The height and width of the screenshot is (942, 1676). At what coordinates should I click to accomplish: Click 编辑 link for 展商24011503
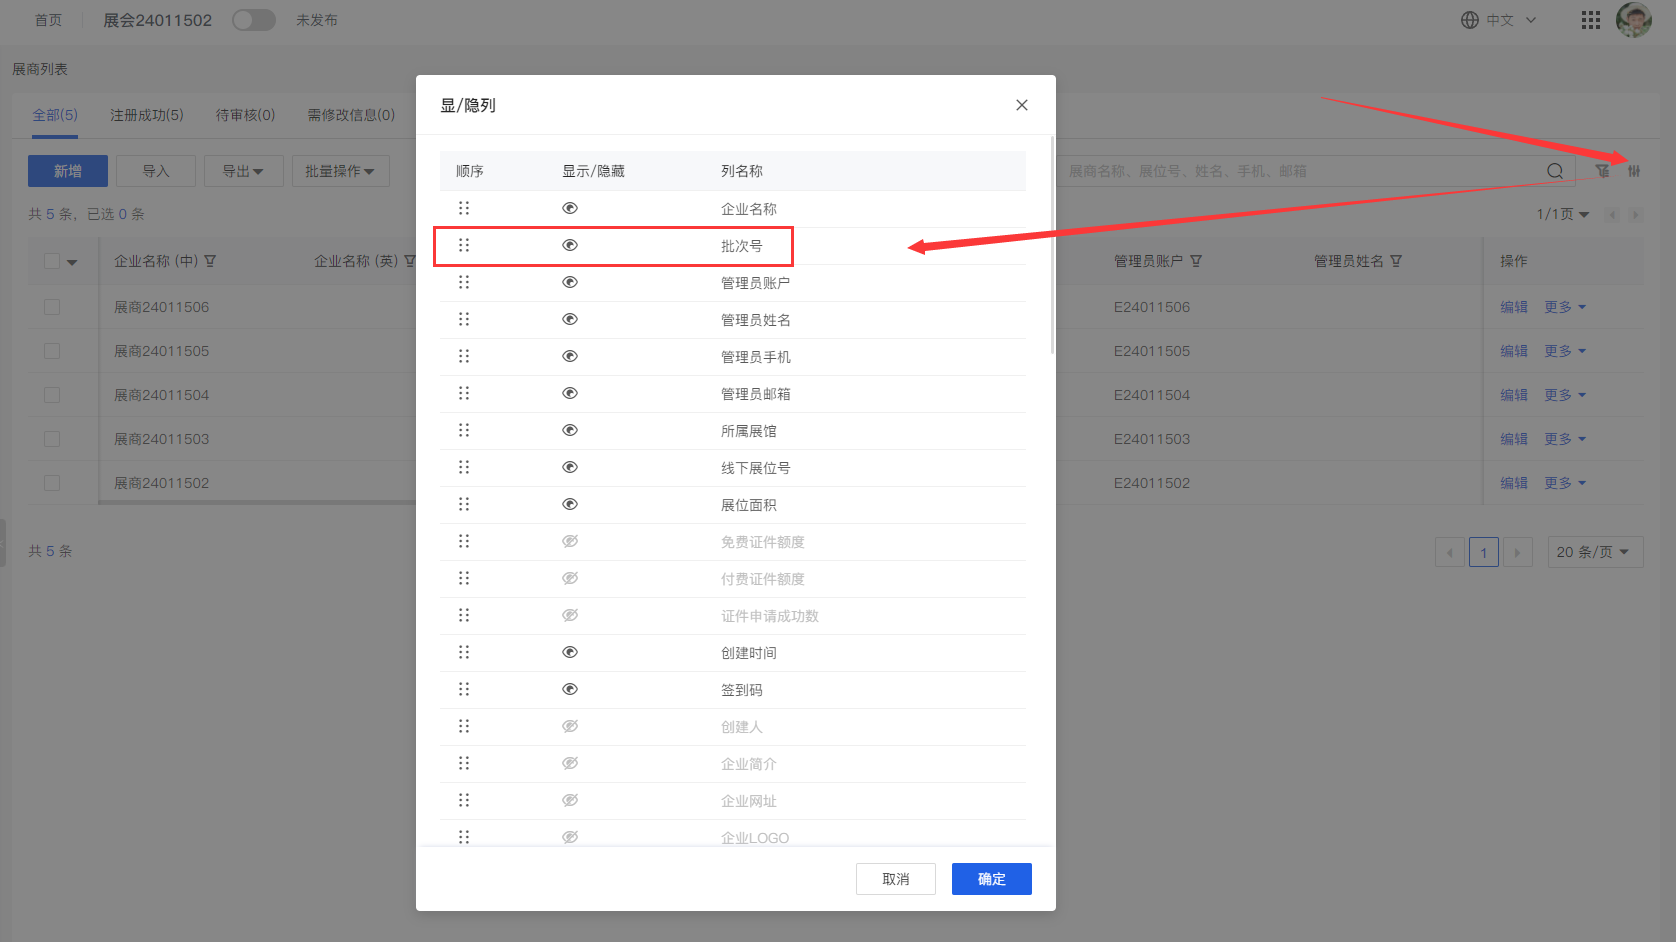(1513, 438)
